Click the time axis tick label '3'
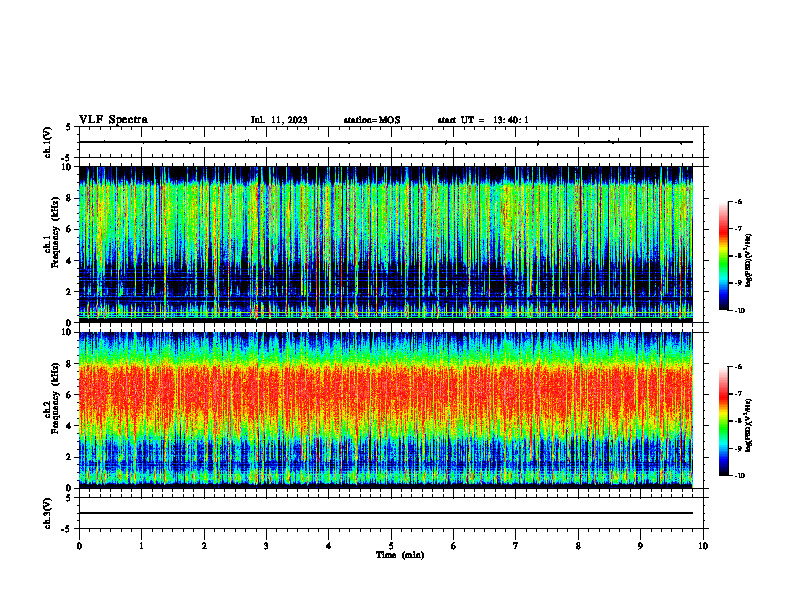The image size is (792, 612). tap(266, 546)
